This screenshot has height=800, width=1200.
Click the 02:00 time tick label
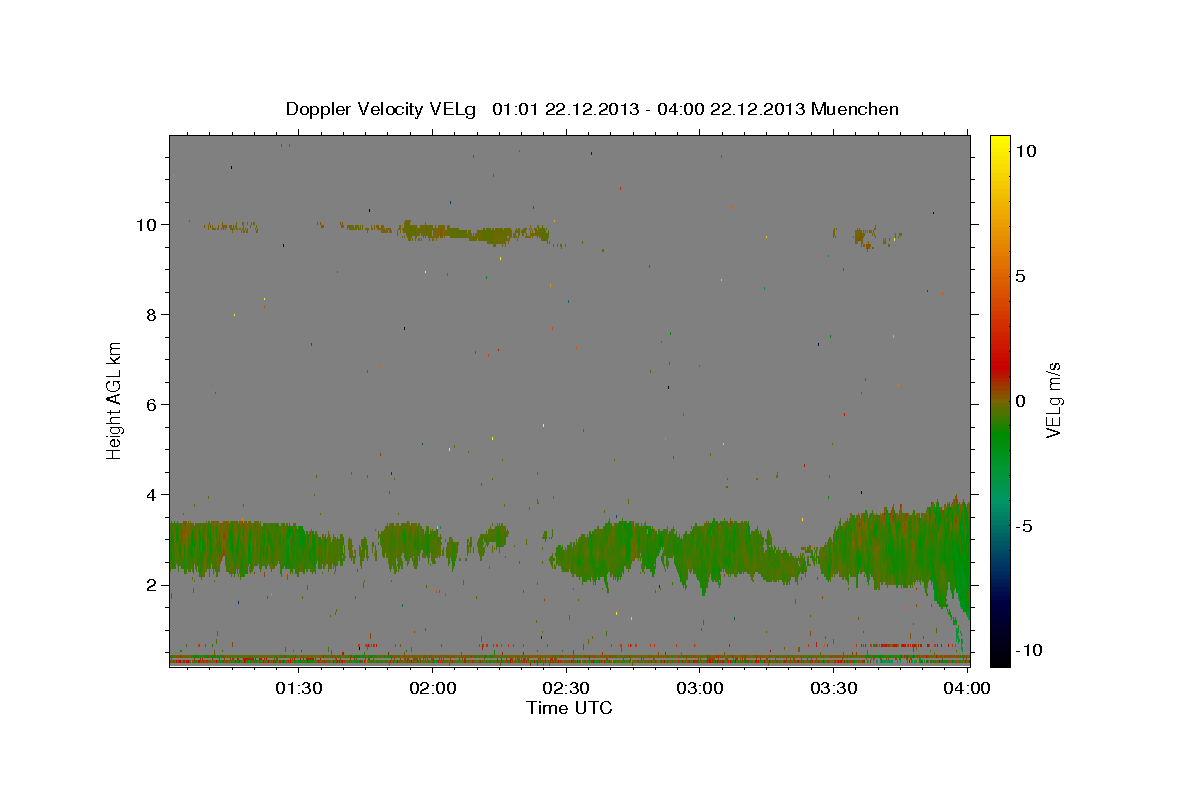(433, 688)
